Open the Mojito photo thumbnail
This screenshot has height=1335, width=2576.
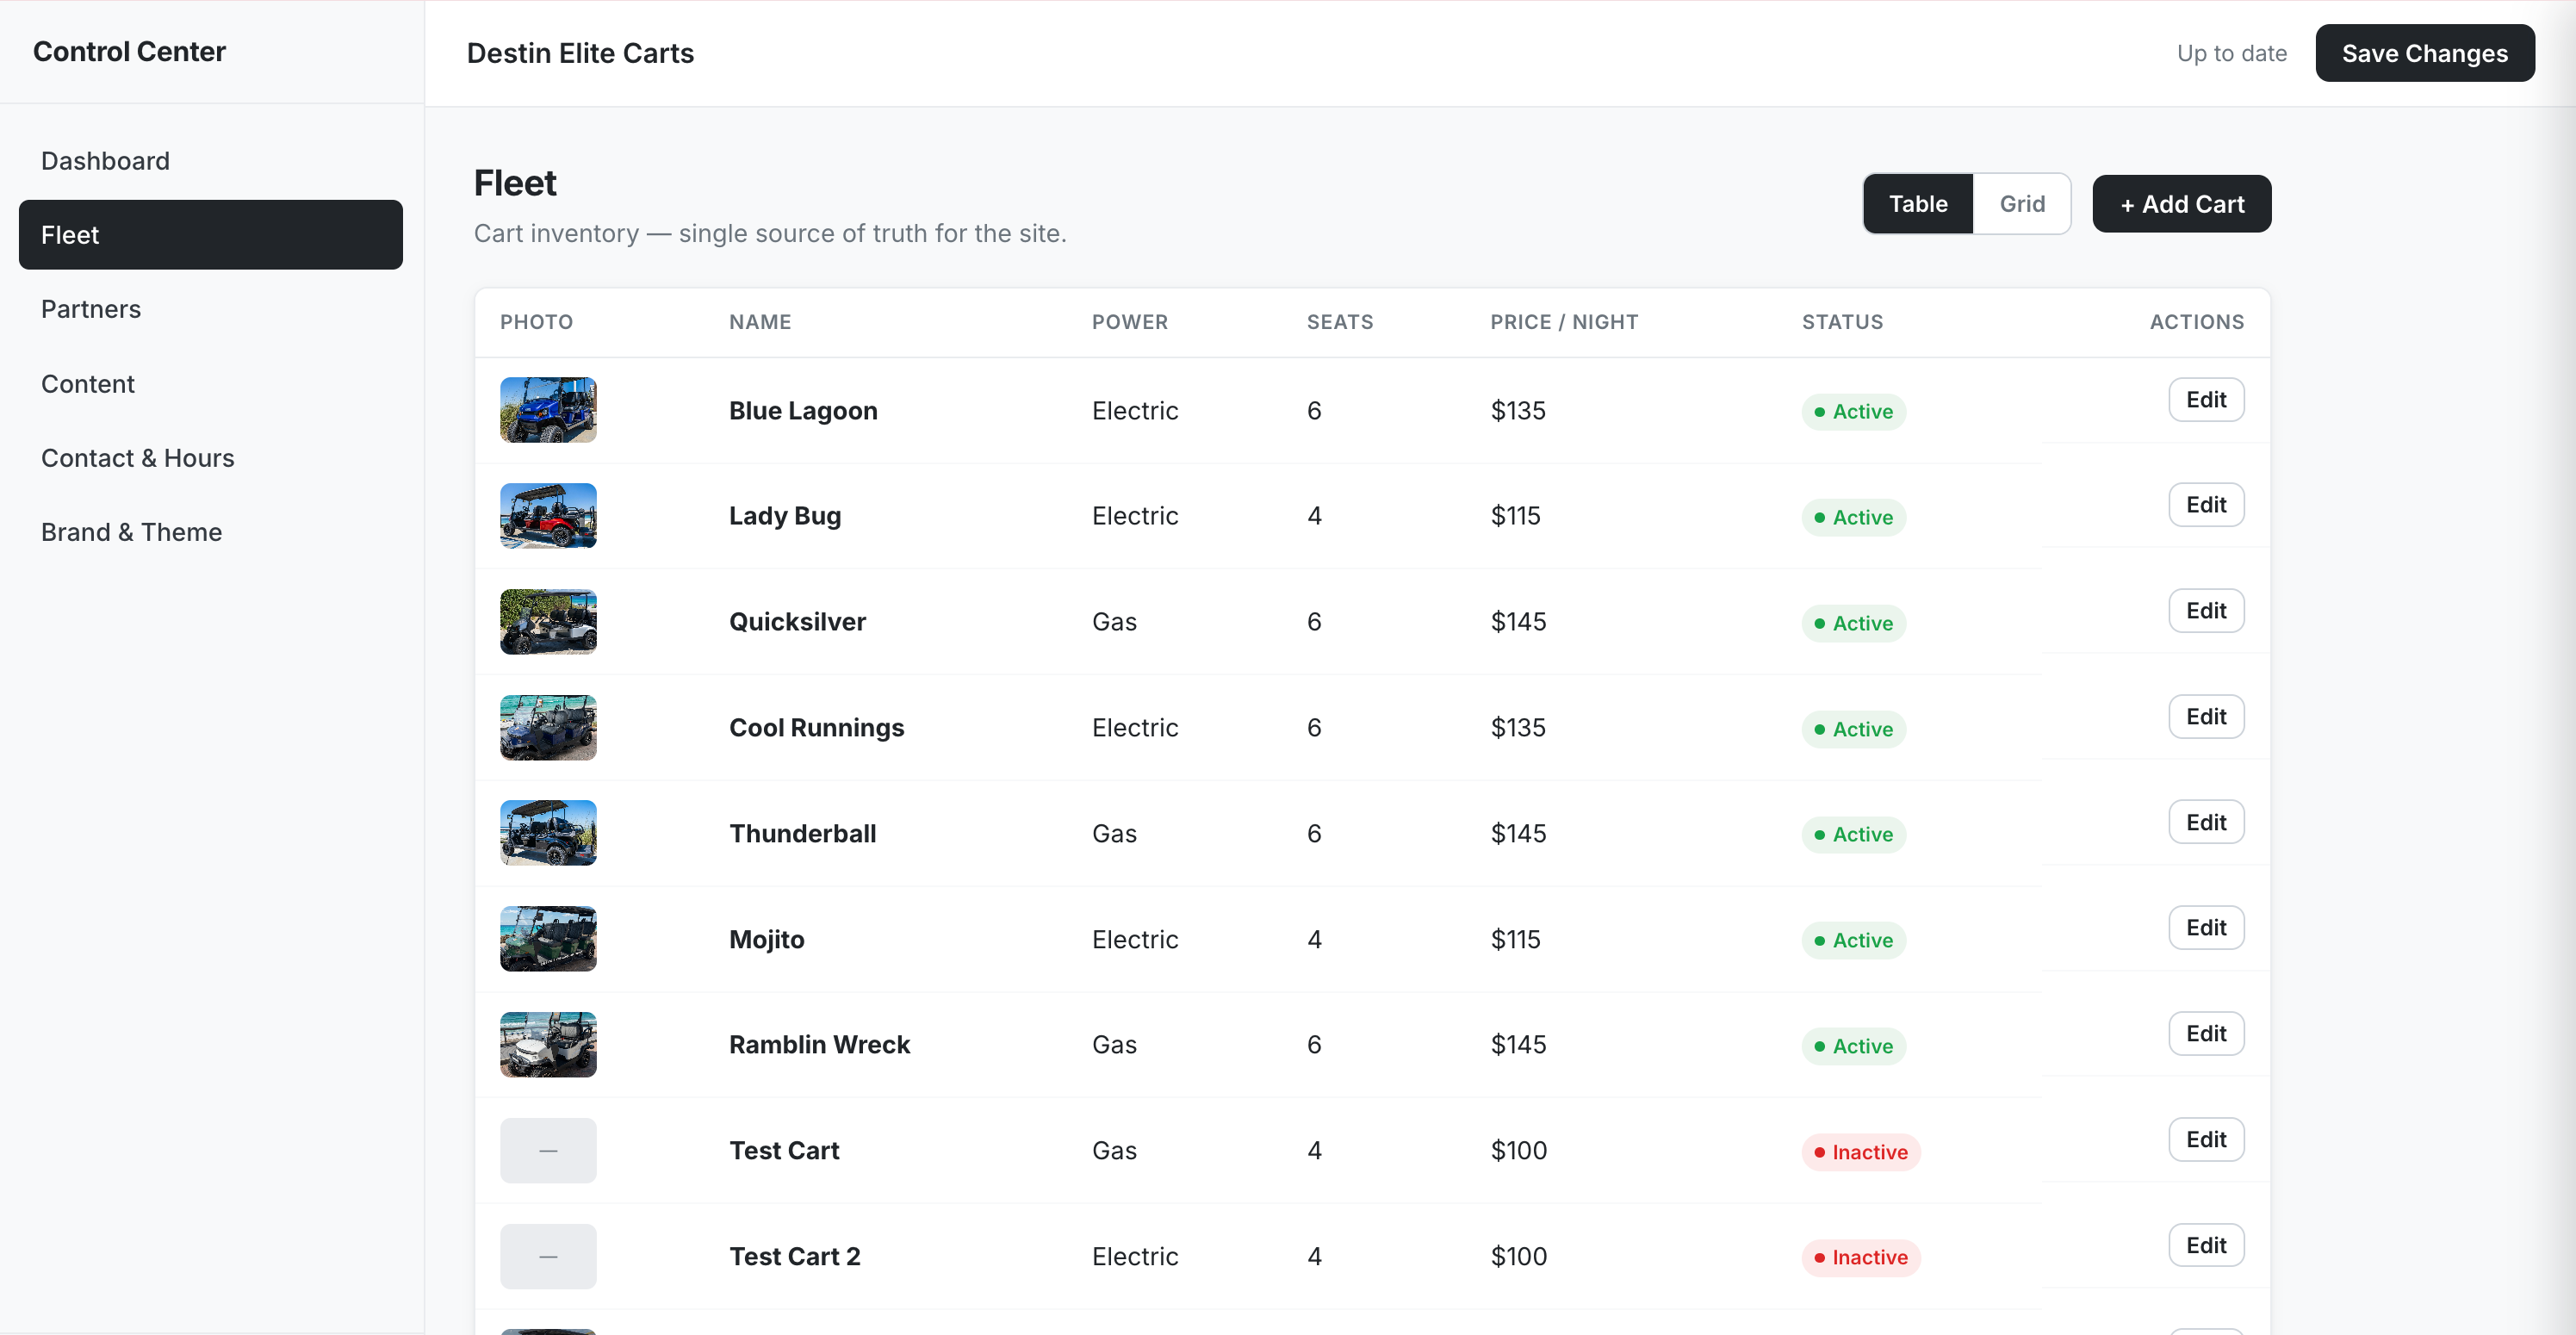(548, 939)
